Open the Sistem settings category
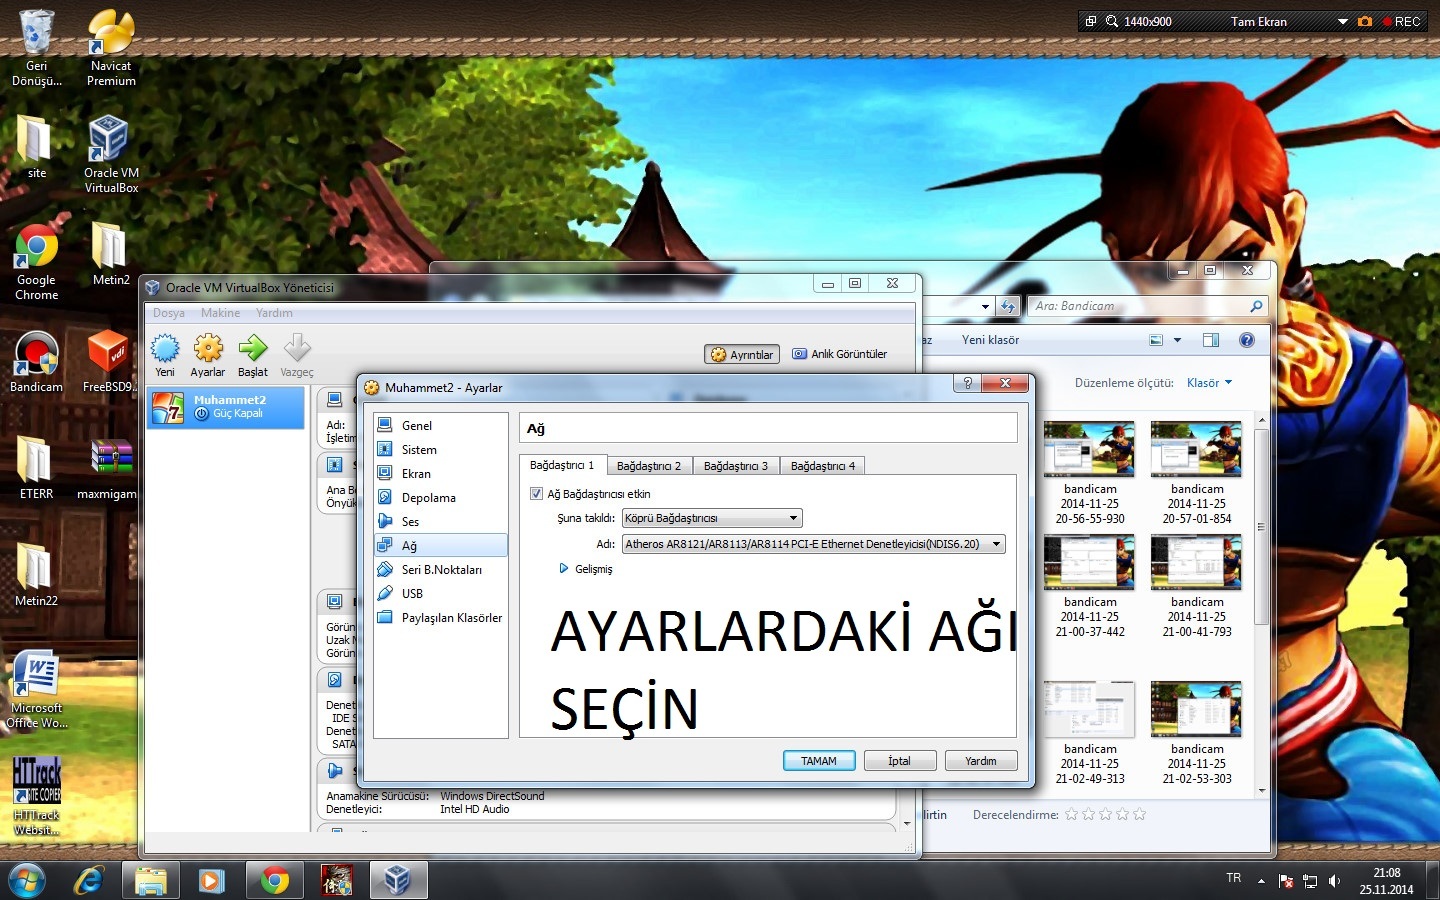This screenshot has height=900, width=1440. pyautogui.click(x=440, y=449)
